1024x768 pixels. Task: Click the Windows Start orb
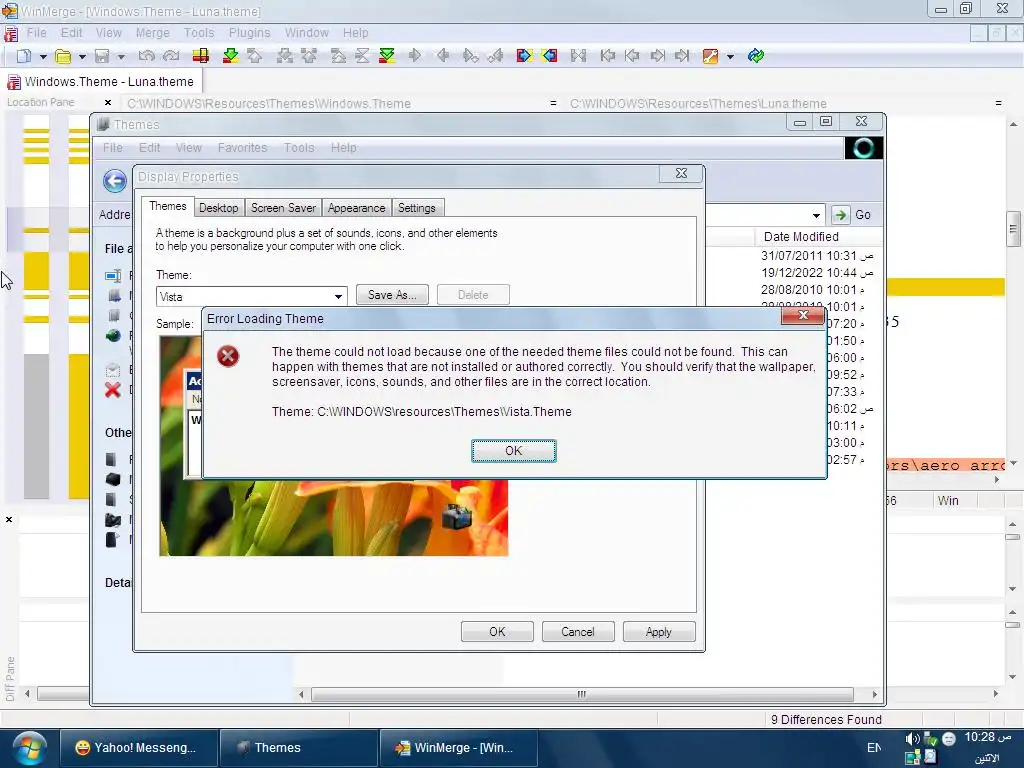coord(29,748)
